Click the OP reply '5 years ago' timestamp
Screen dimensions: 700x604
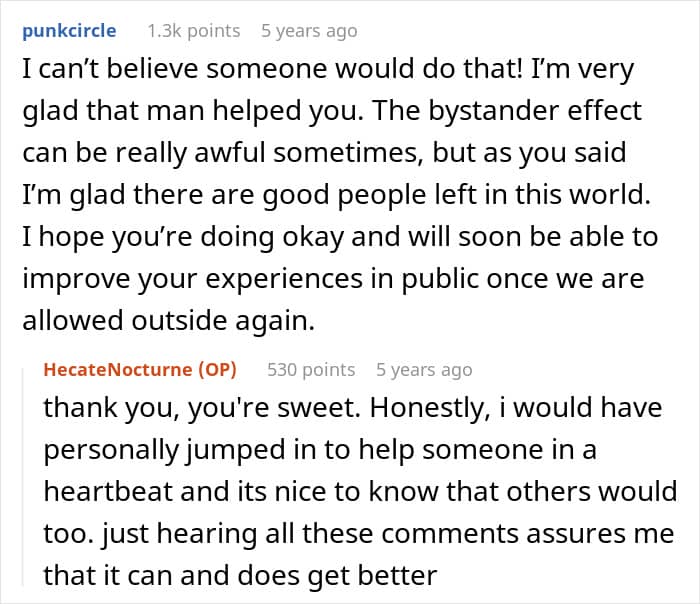point(424,370)
